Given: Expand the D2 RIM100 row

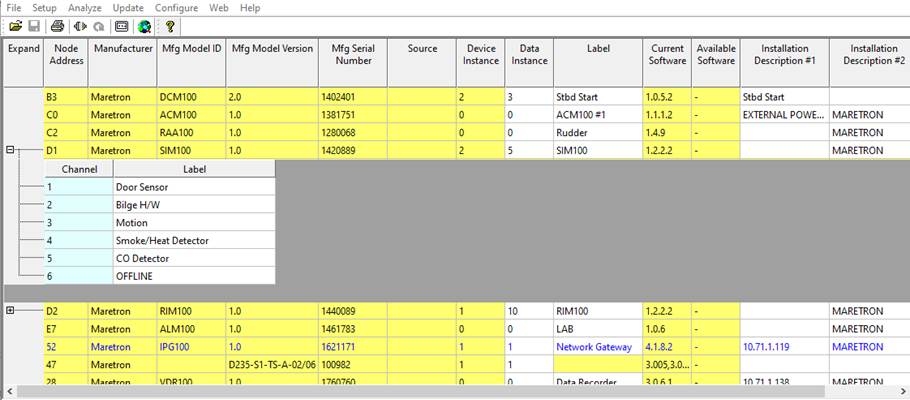Looking at the screenshot, I should [11, 310].
